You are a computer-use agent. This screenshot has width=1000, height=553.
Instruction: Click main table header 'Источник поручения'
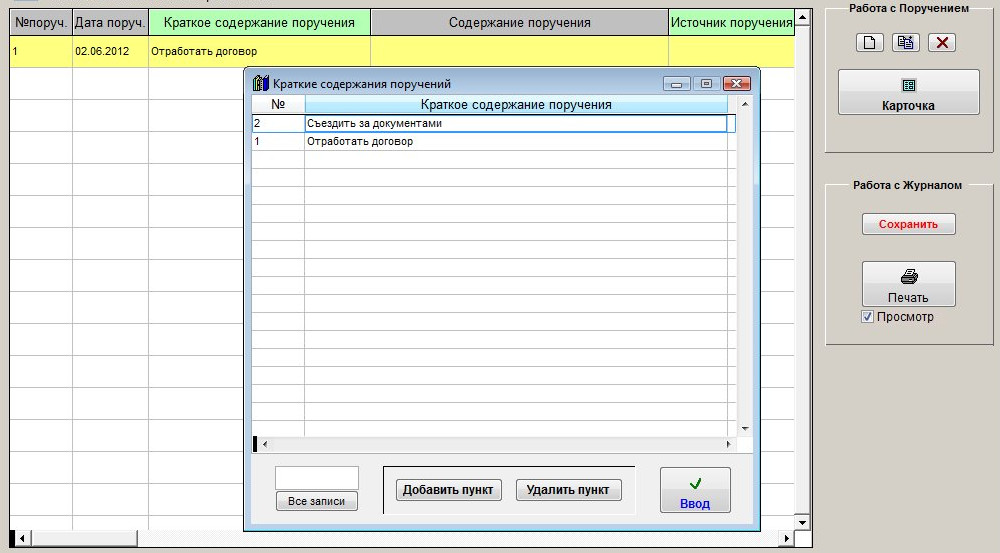[732, 23]
